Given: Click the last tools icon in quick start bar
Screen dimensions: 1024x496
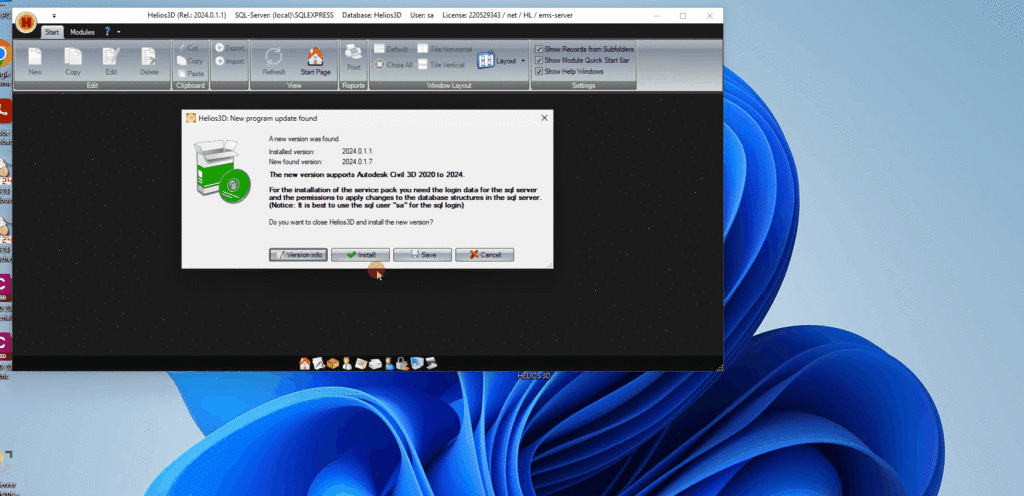Looking at the screenshot, I should tap(431, 364).
